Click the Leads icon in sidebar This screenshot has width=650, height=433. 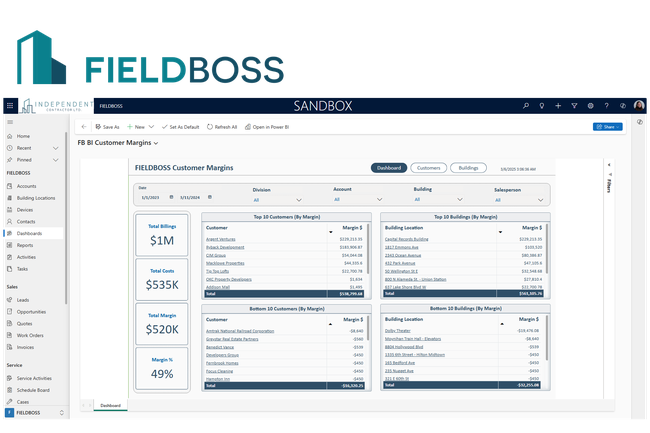[10, 300]
